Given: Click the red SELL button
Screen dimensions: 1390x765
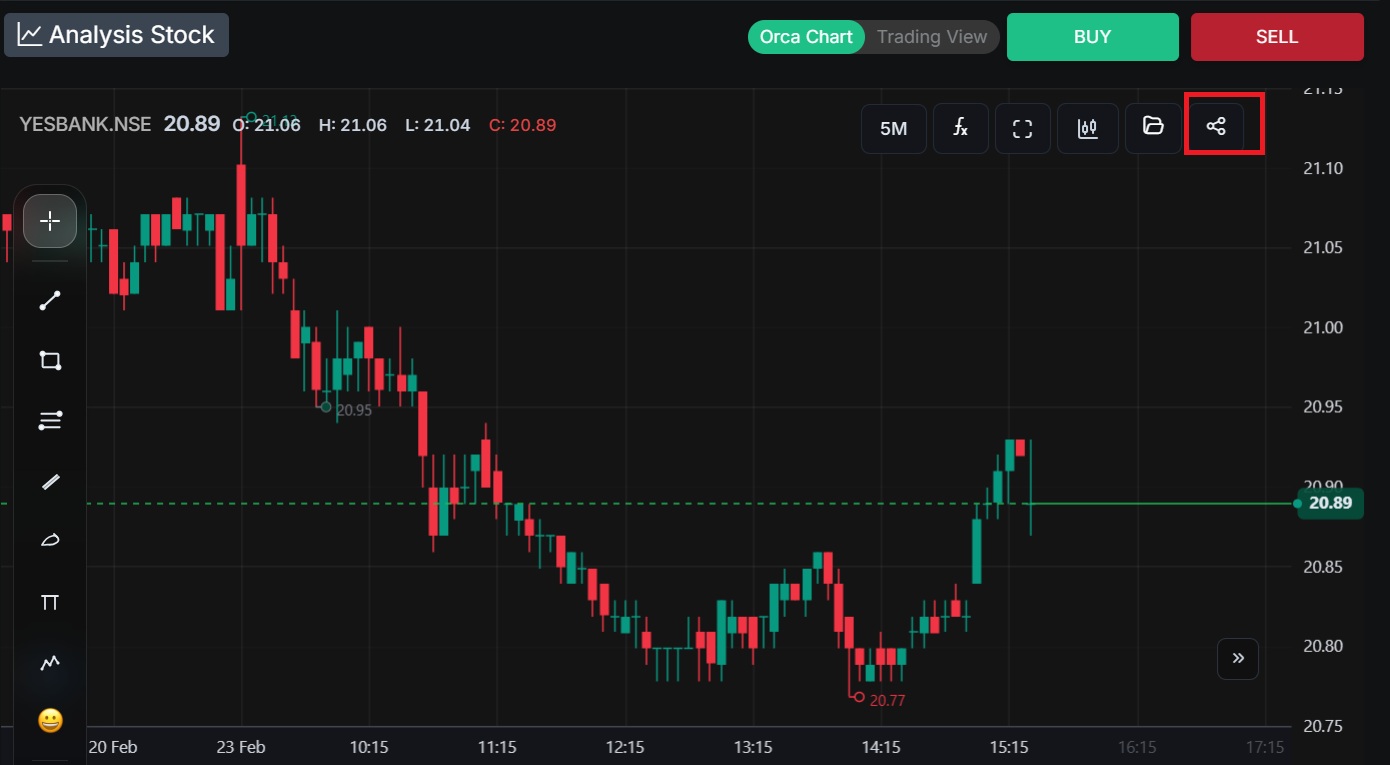Looking at the screenshot, I should click(1276, 37).
